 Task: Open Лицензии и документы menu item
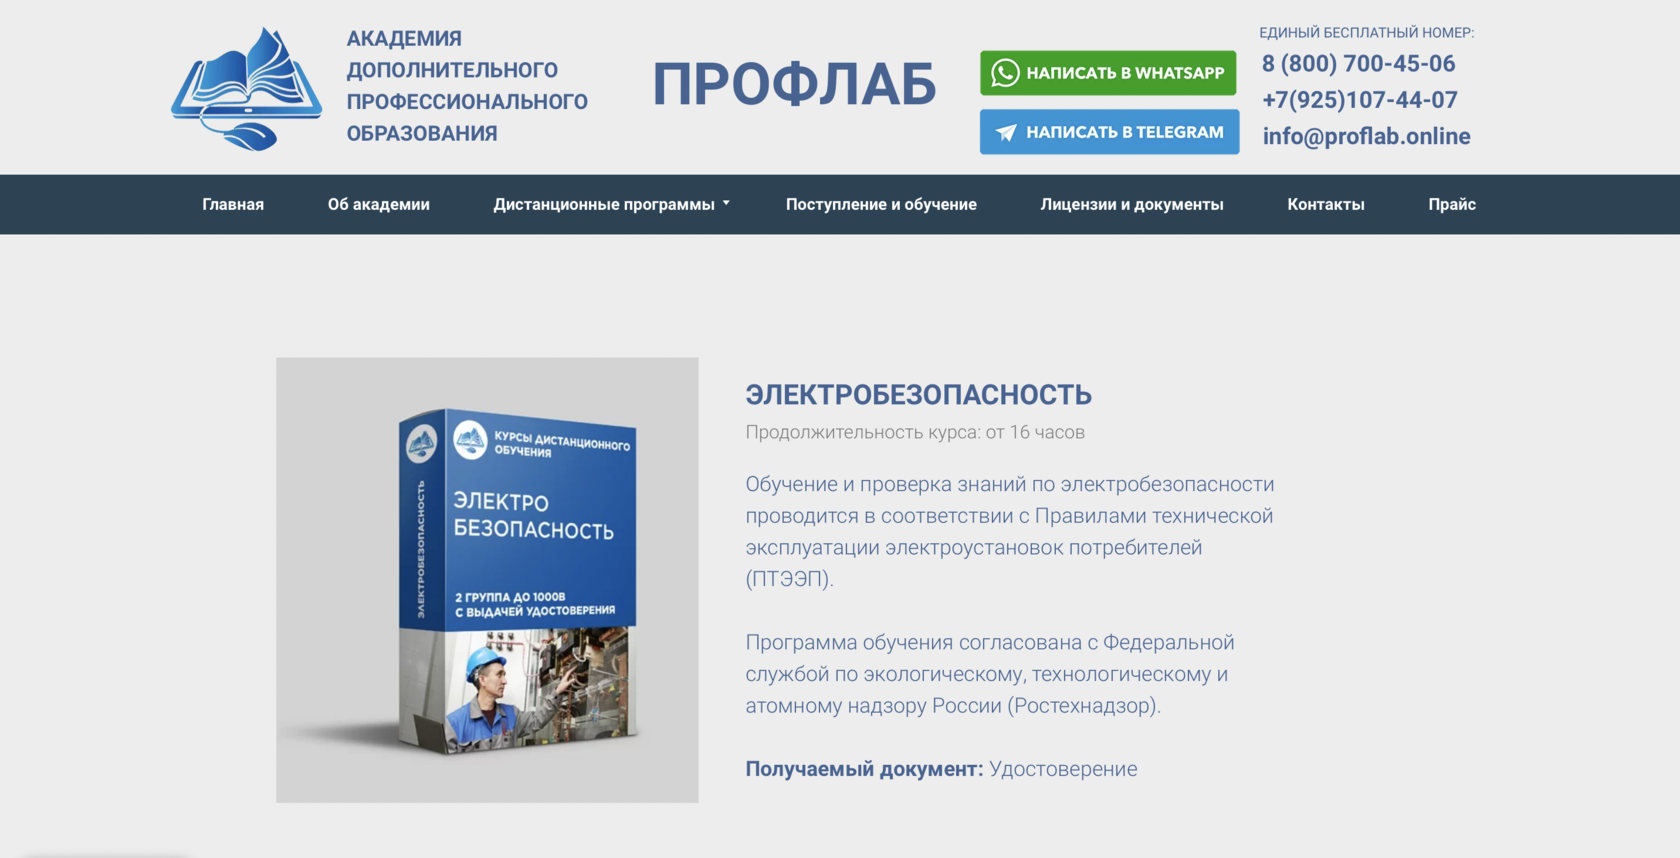(x=1132, y=204)
